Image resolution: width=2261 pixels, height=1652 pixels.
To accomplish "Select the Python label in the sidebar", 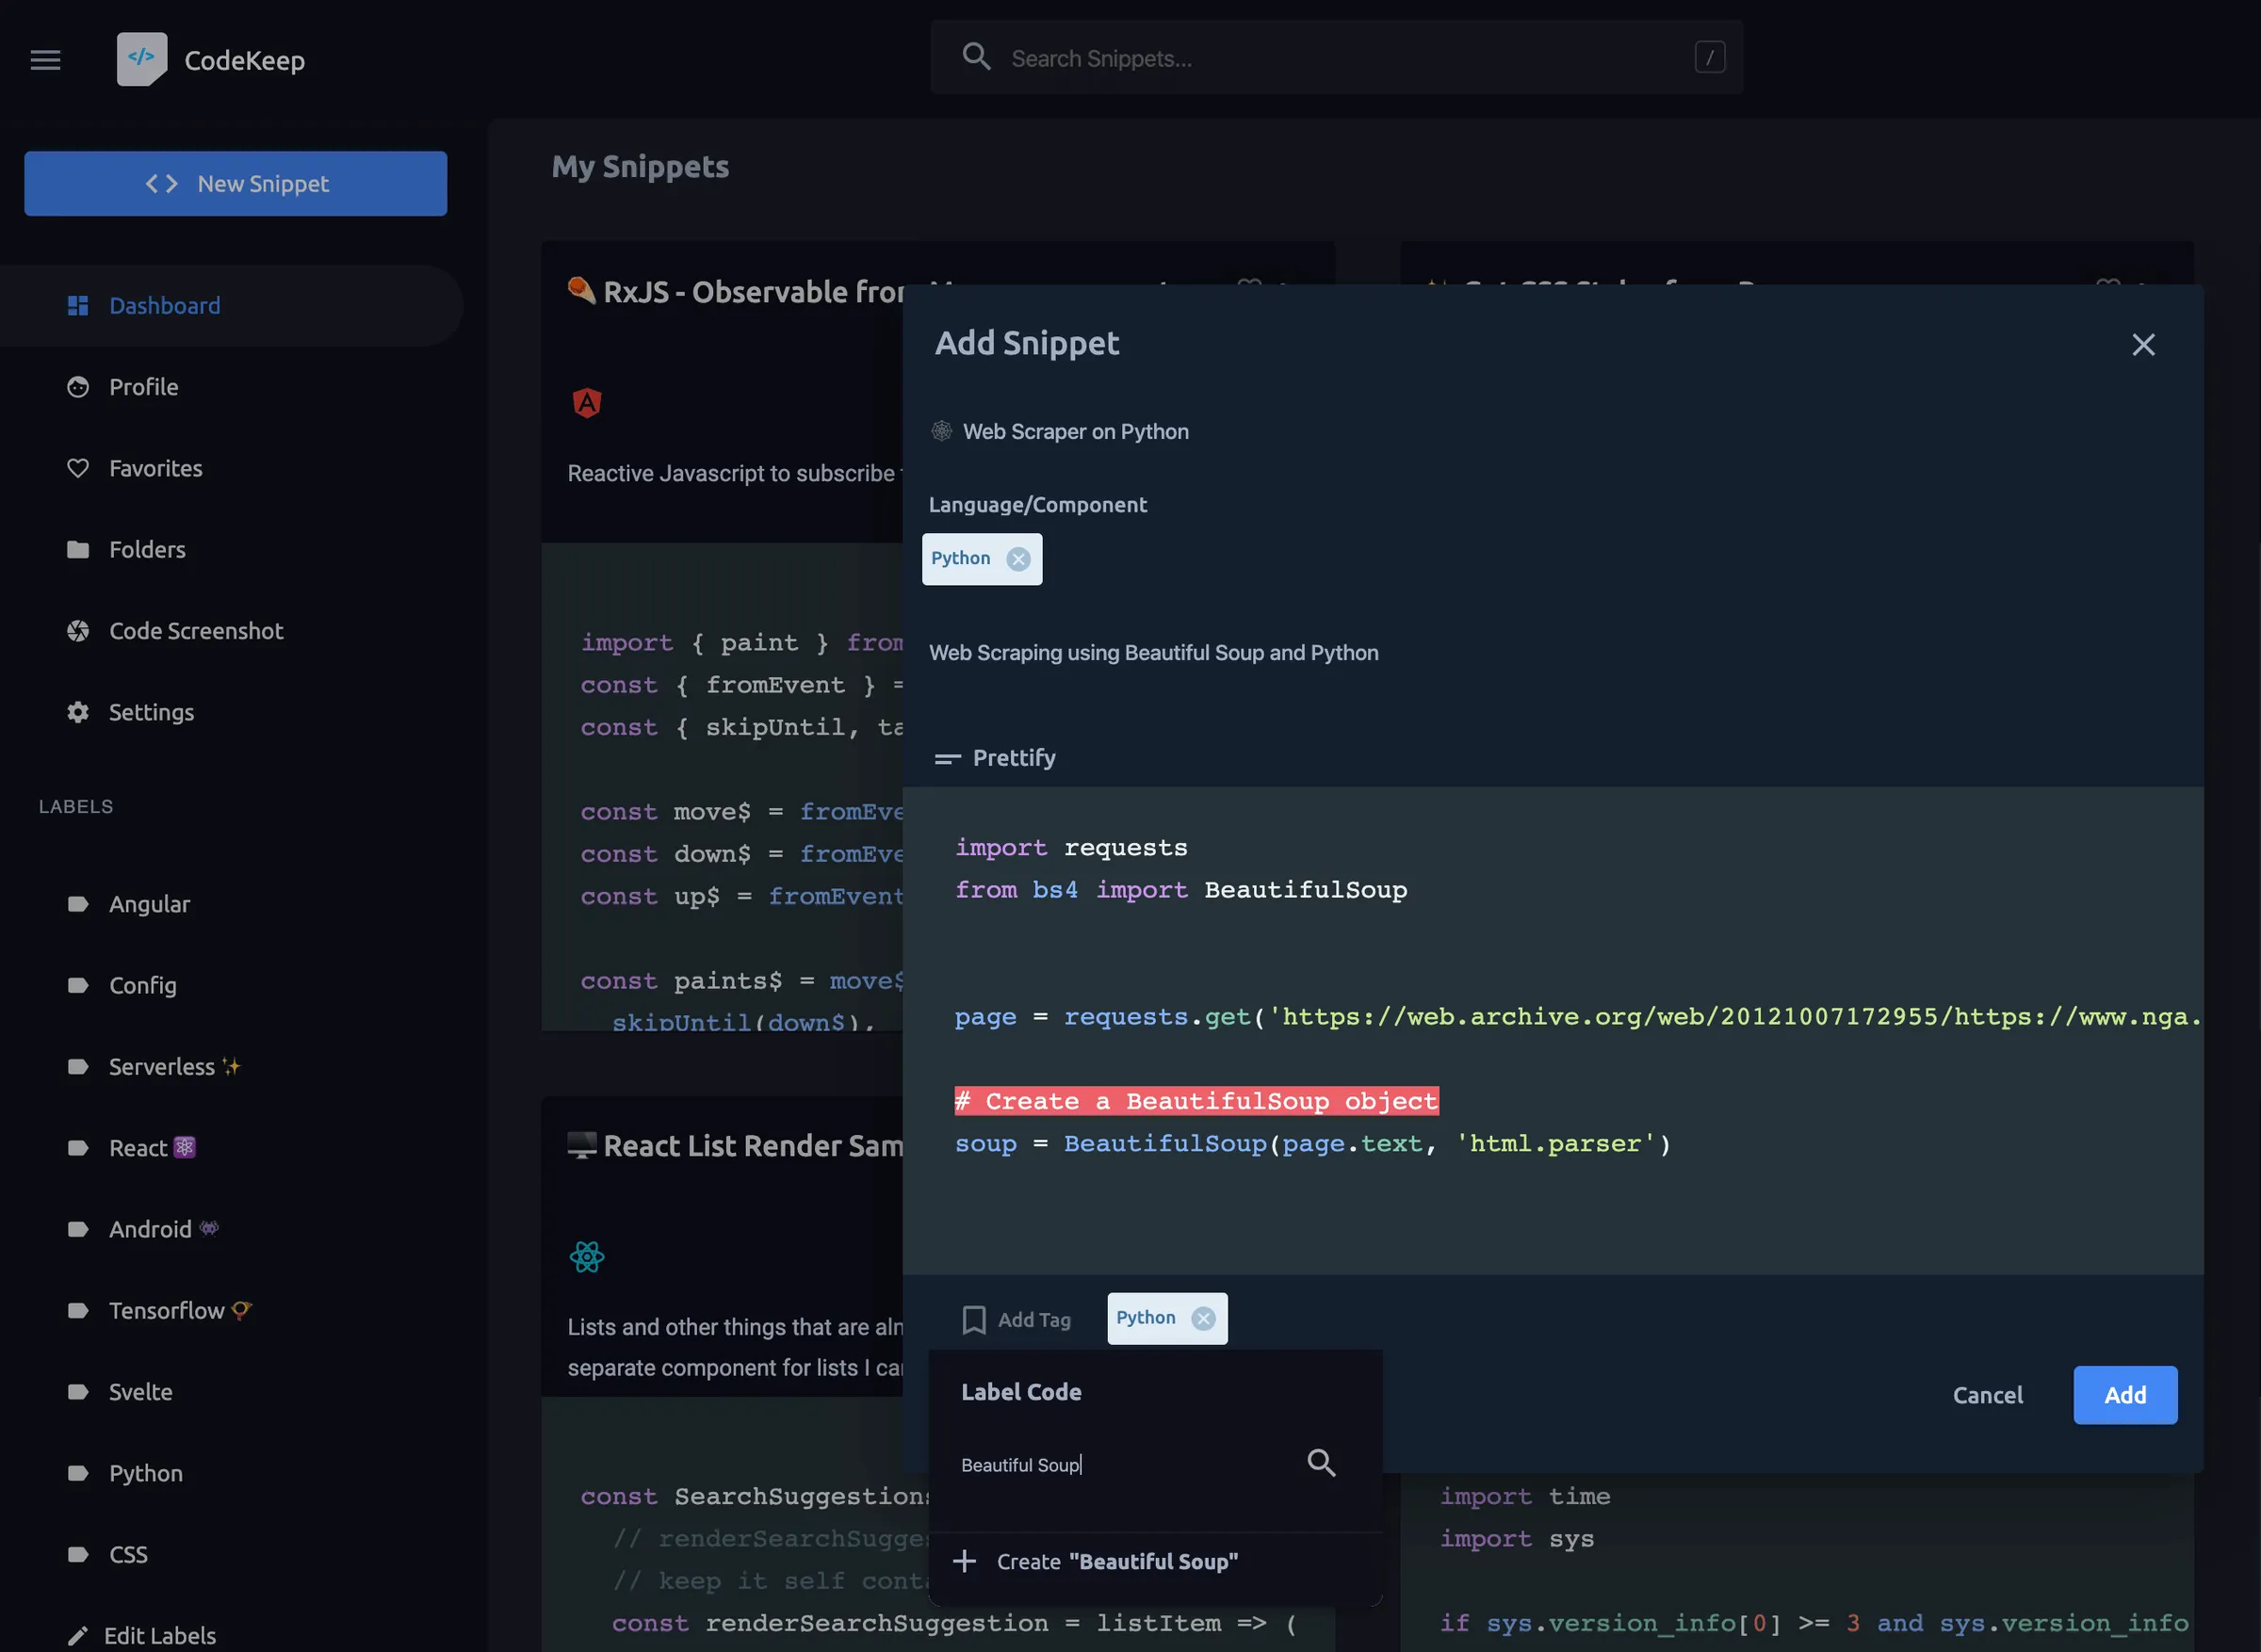I will [x=145, y=1473].
